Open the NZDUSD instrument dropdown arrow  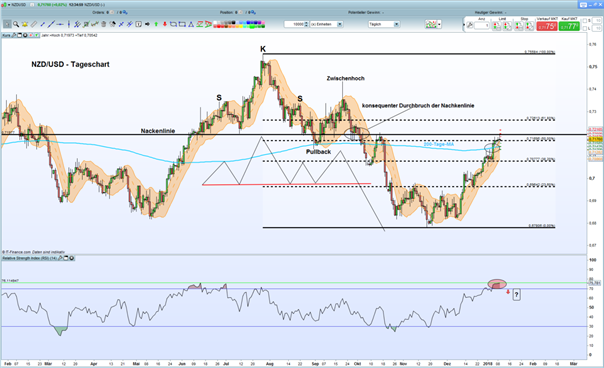pos(8,5)
